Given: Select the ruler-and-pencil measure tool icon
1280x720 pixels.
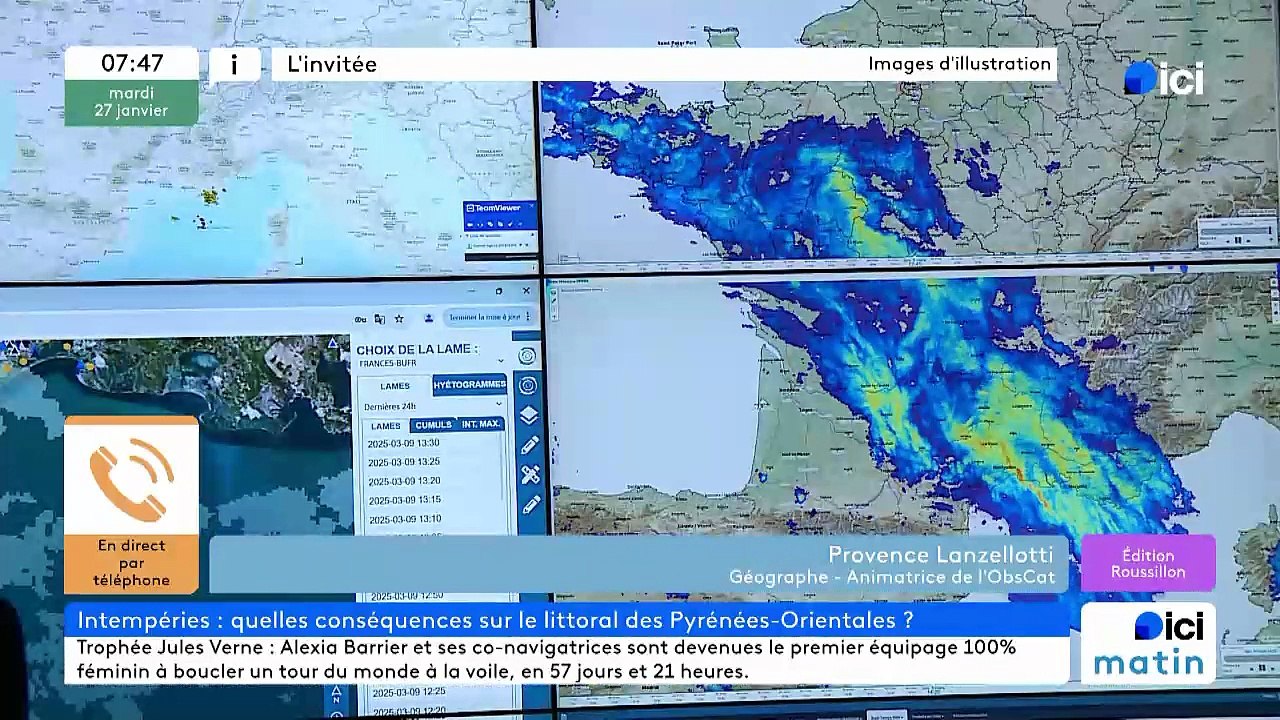Looking at the screenshot, I should click(529, 475).
